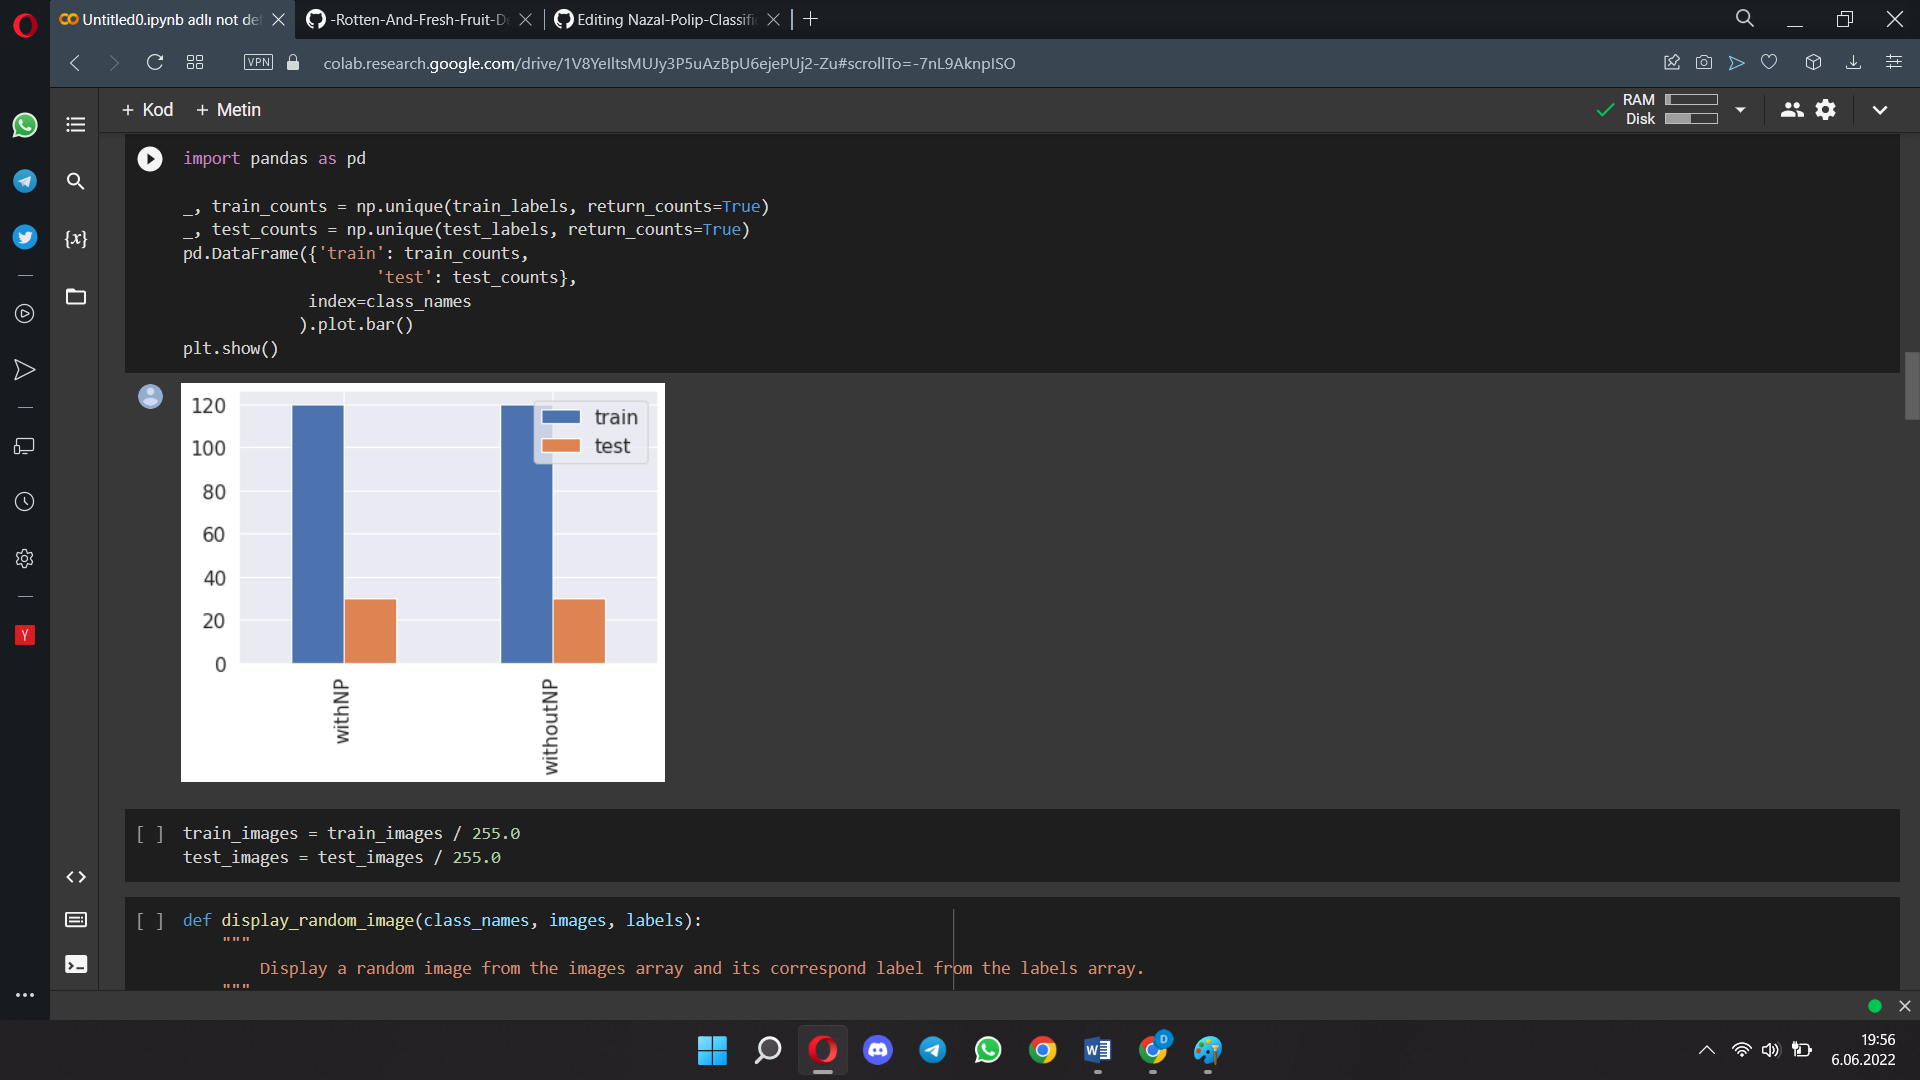Open the Share collaborators button
1920x1080 pixels.
pyautogui.click(x=1792, y=110)
